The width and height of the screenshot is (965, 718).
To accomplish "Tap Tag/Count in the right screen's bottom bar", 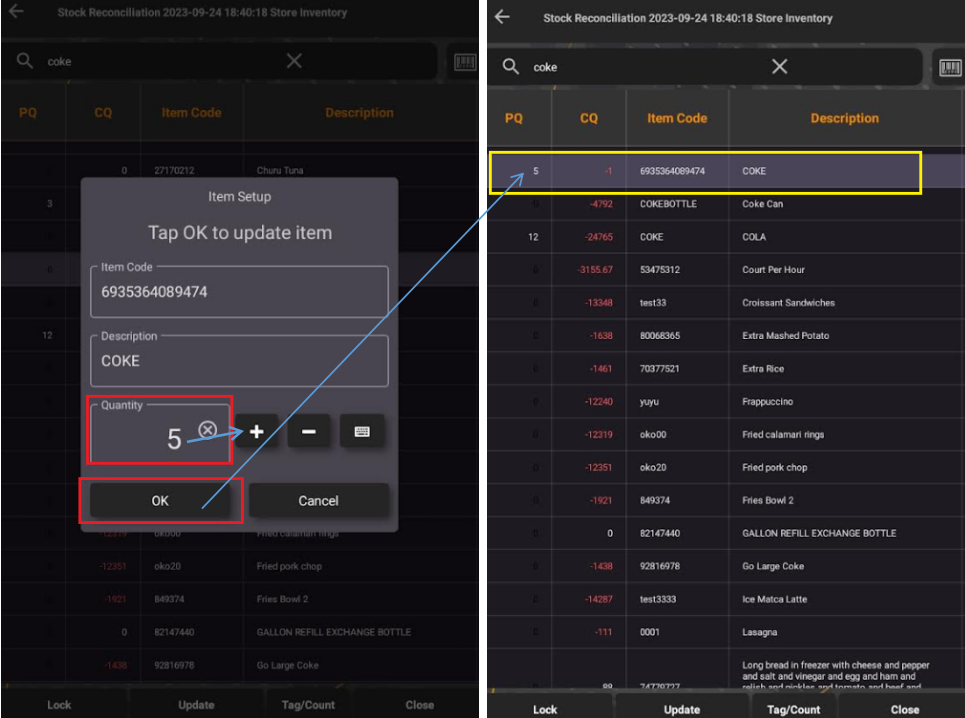I will [793, 709].
